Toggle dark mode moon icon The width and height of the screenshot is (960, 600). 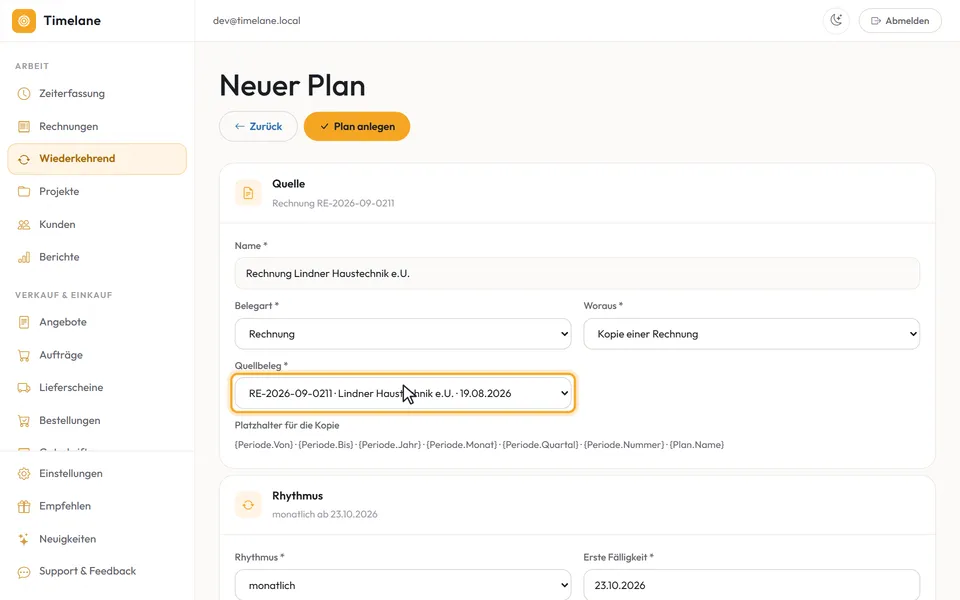point(836,20)
